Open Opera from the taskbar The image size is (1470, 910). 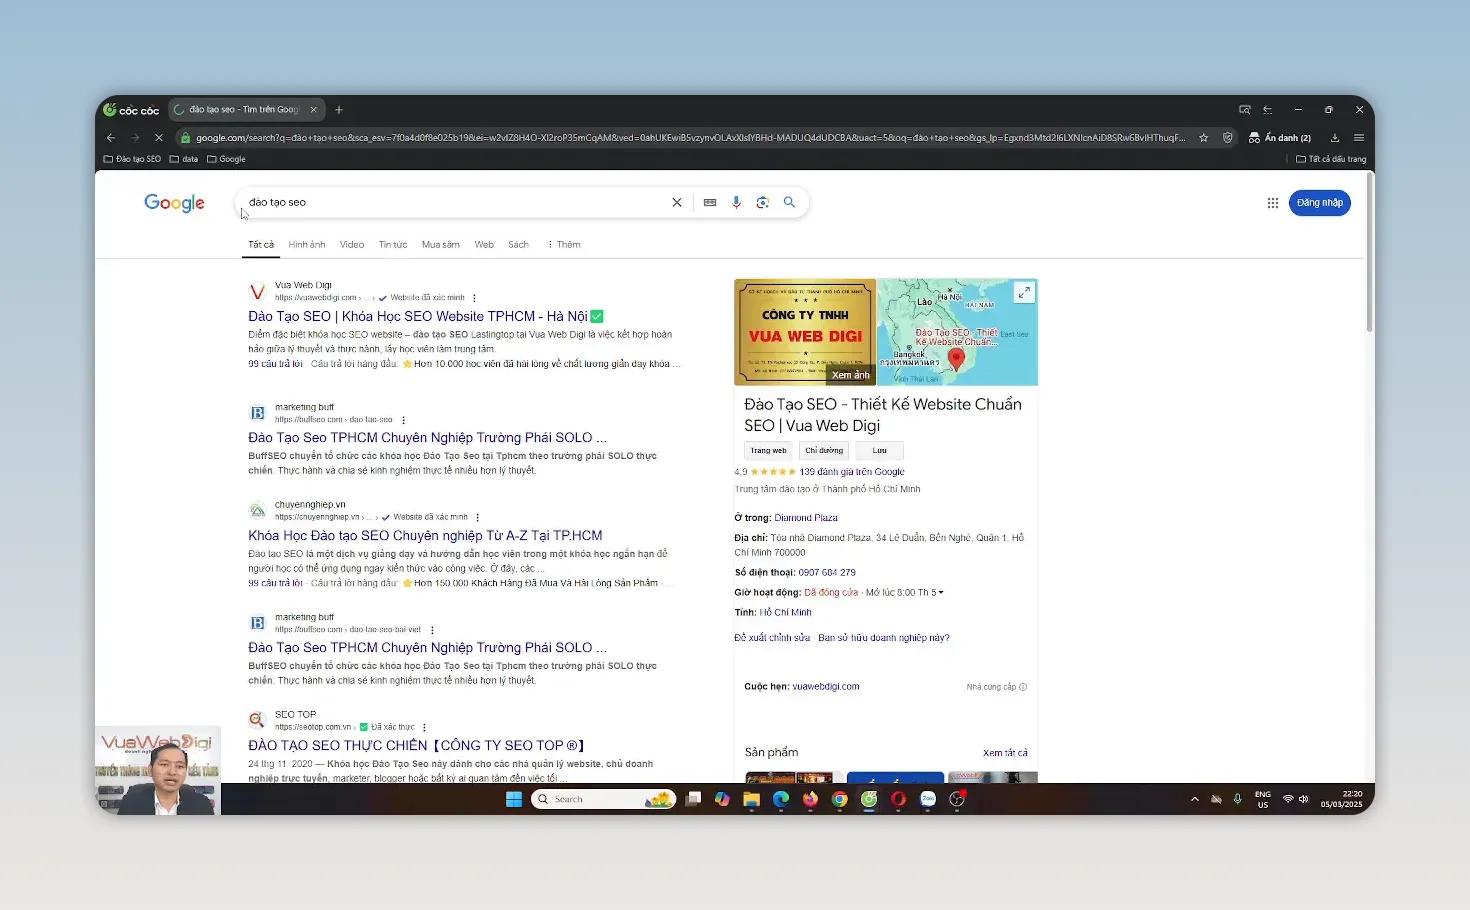tap(898, 799)
